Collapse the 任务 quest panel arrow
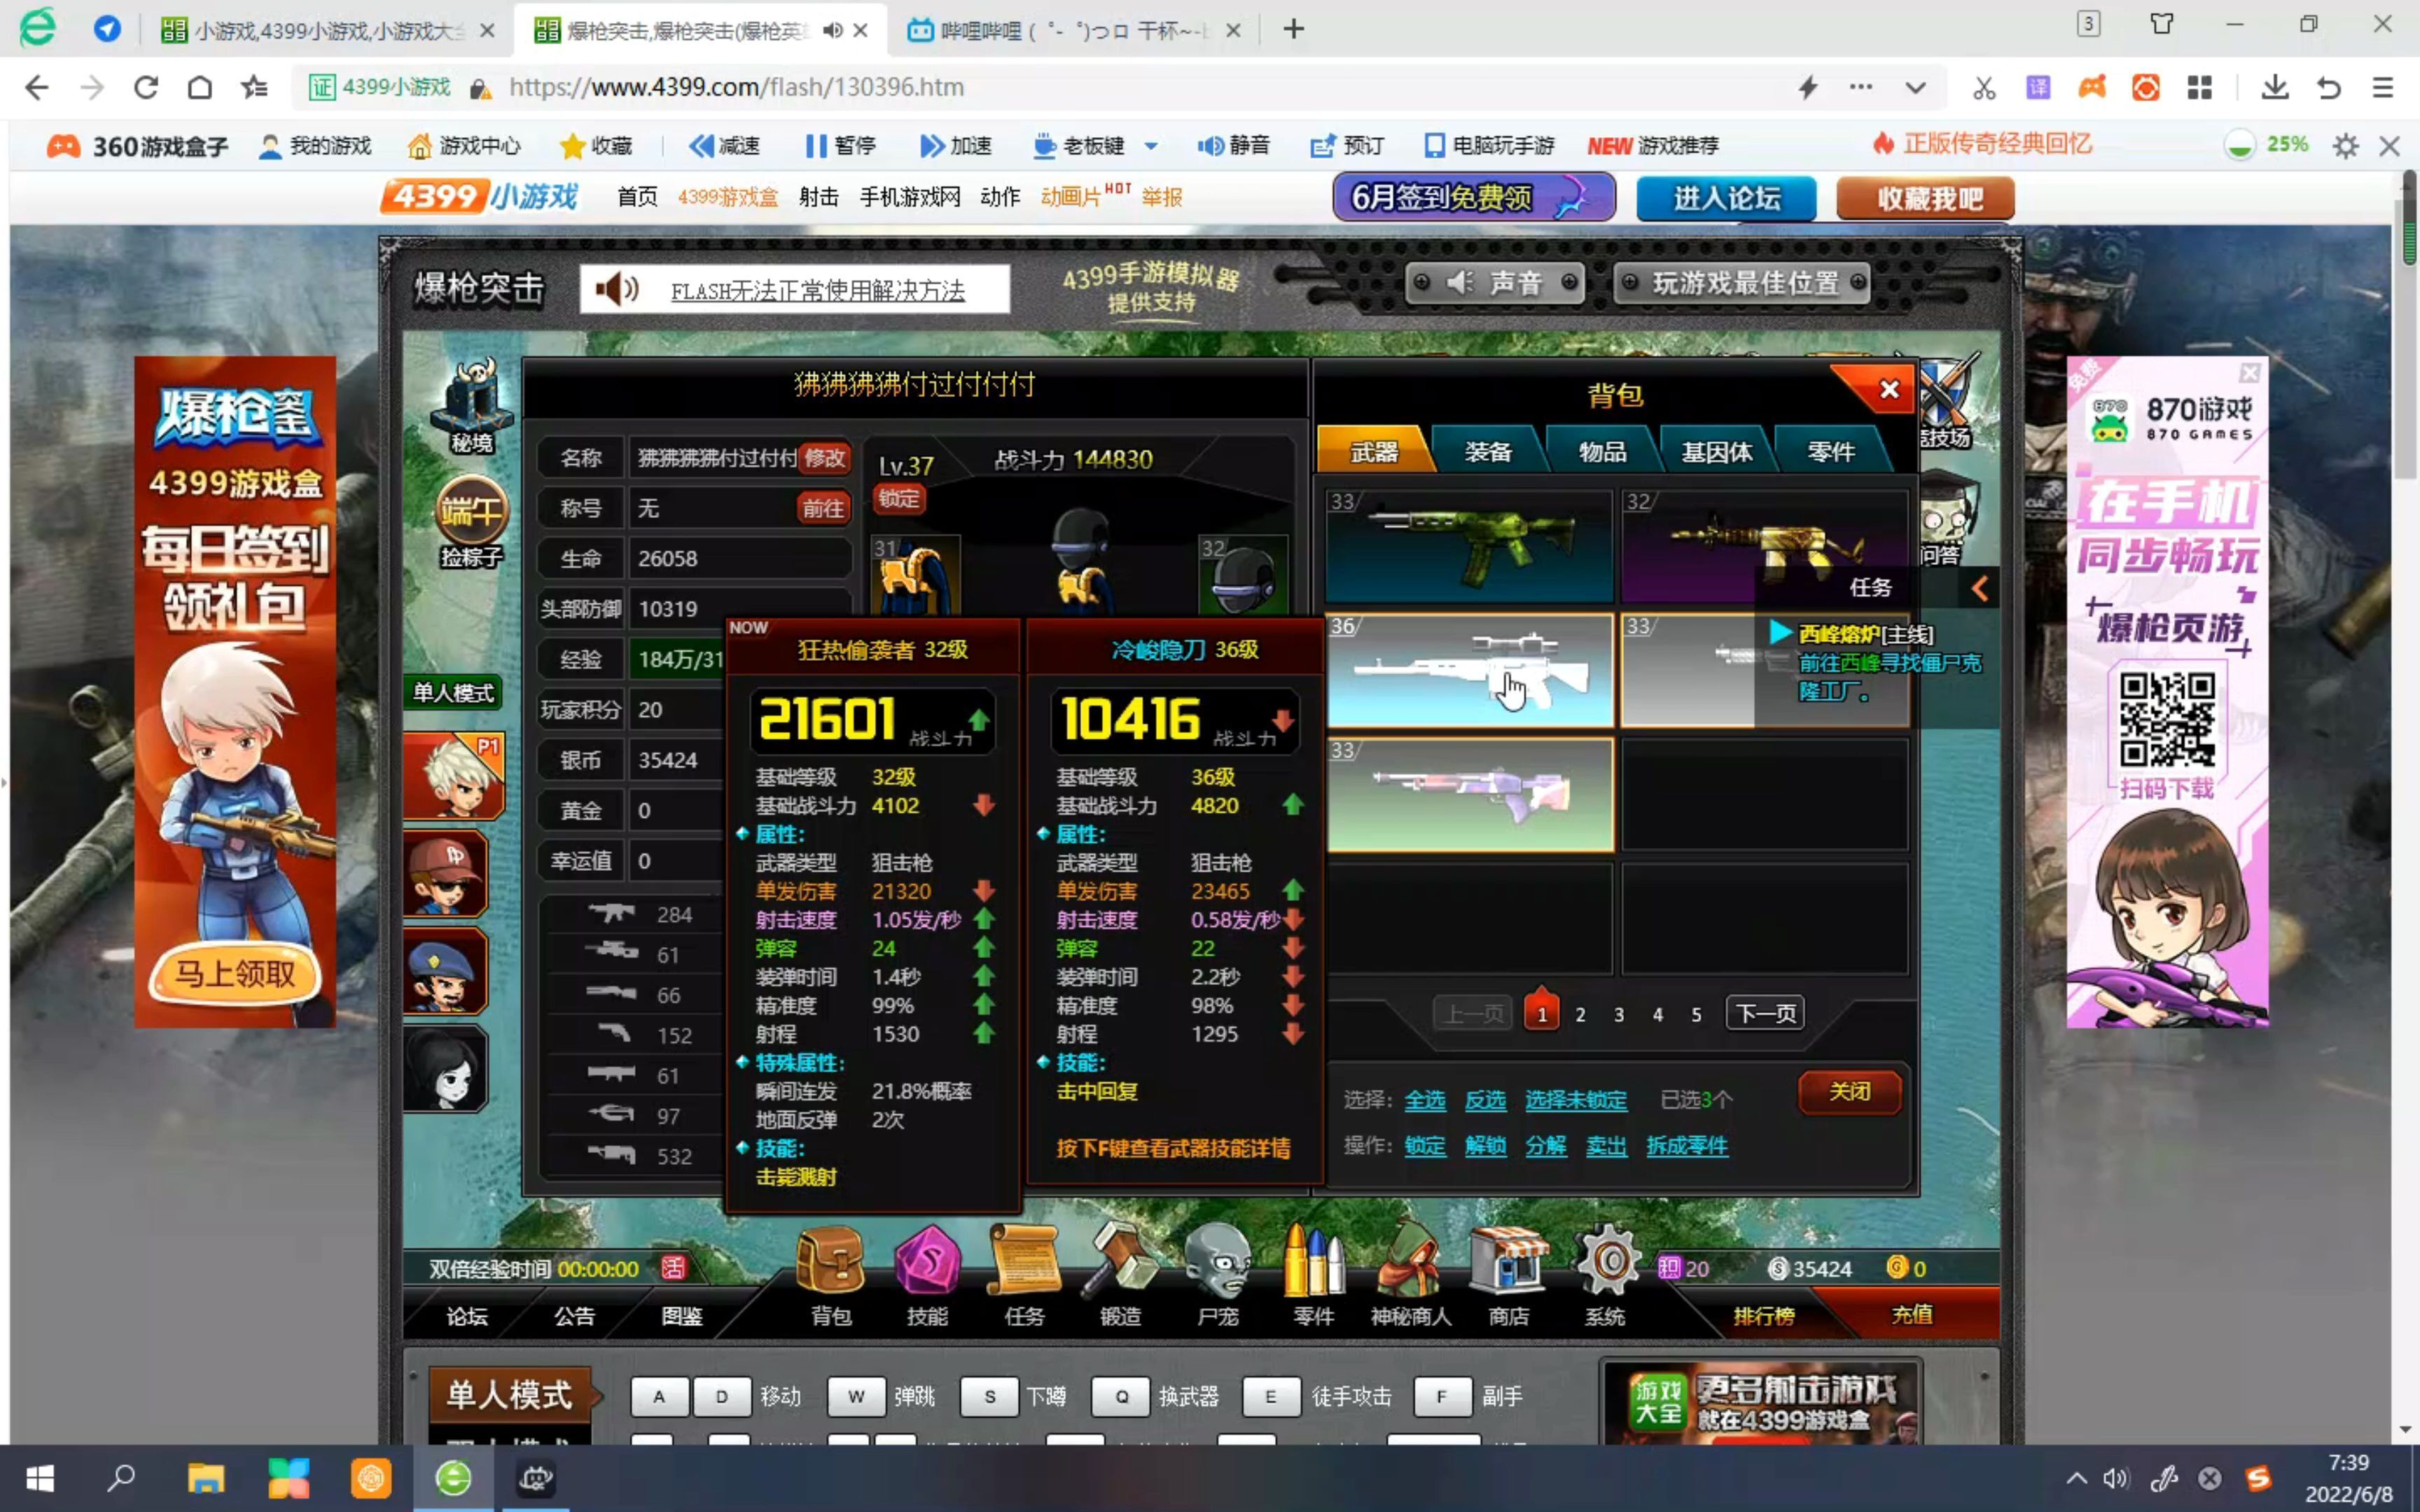 pos(1980,588)
